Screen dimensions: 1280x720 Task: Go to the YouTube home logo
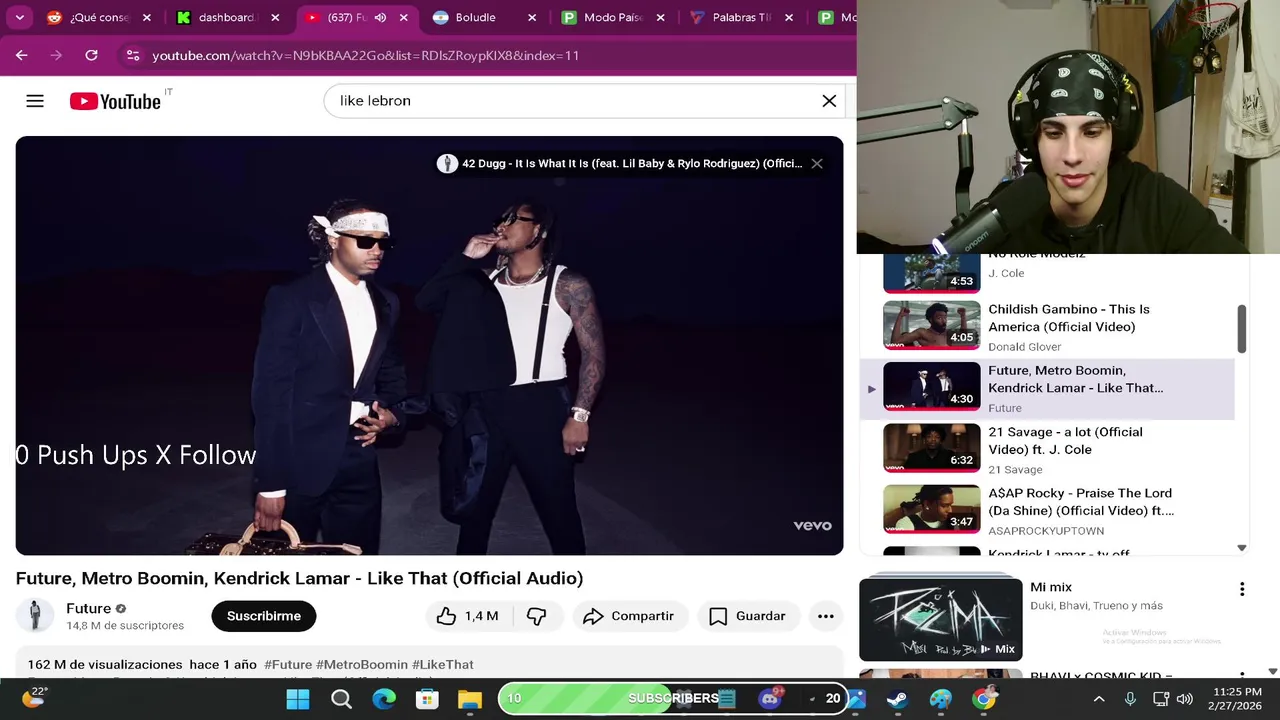[x=115, y=101]
